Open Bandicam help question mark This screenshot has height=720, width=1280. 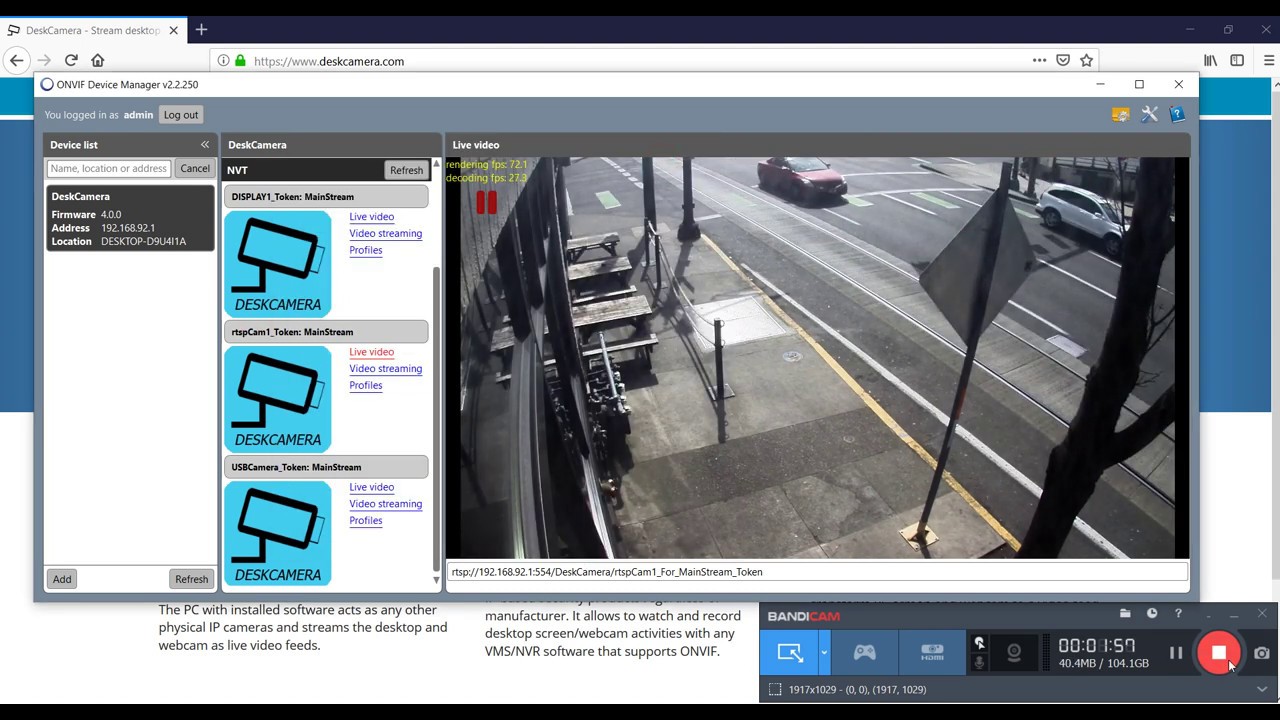click(1178, 613)
